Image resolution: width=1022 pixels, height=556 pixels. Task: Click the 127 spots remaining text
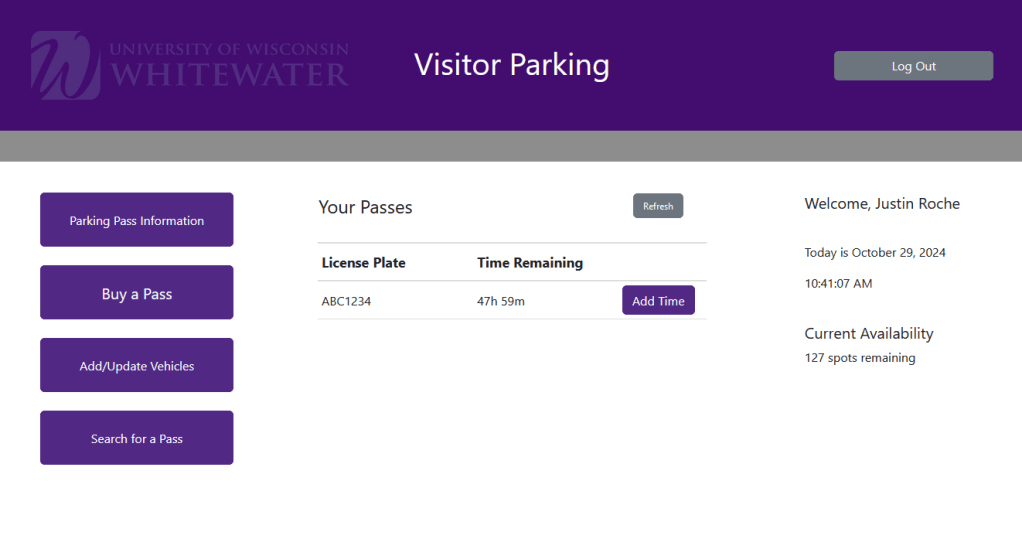(x=860, y=358)
